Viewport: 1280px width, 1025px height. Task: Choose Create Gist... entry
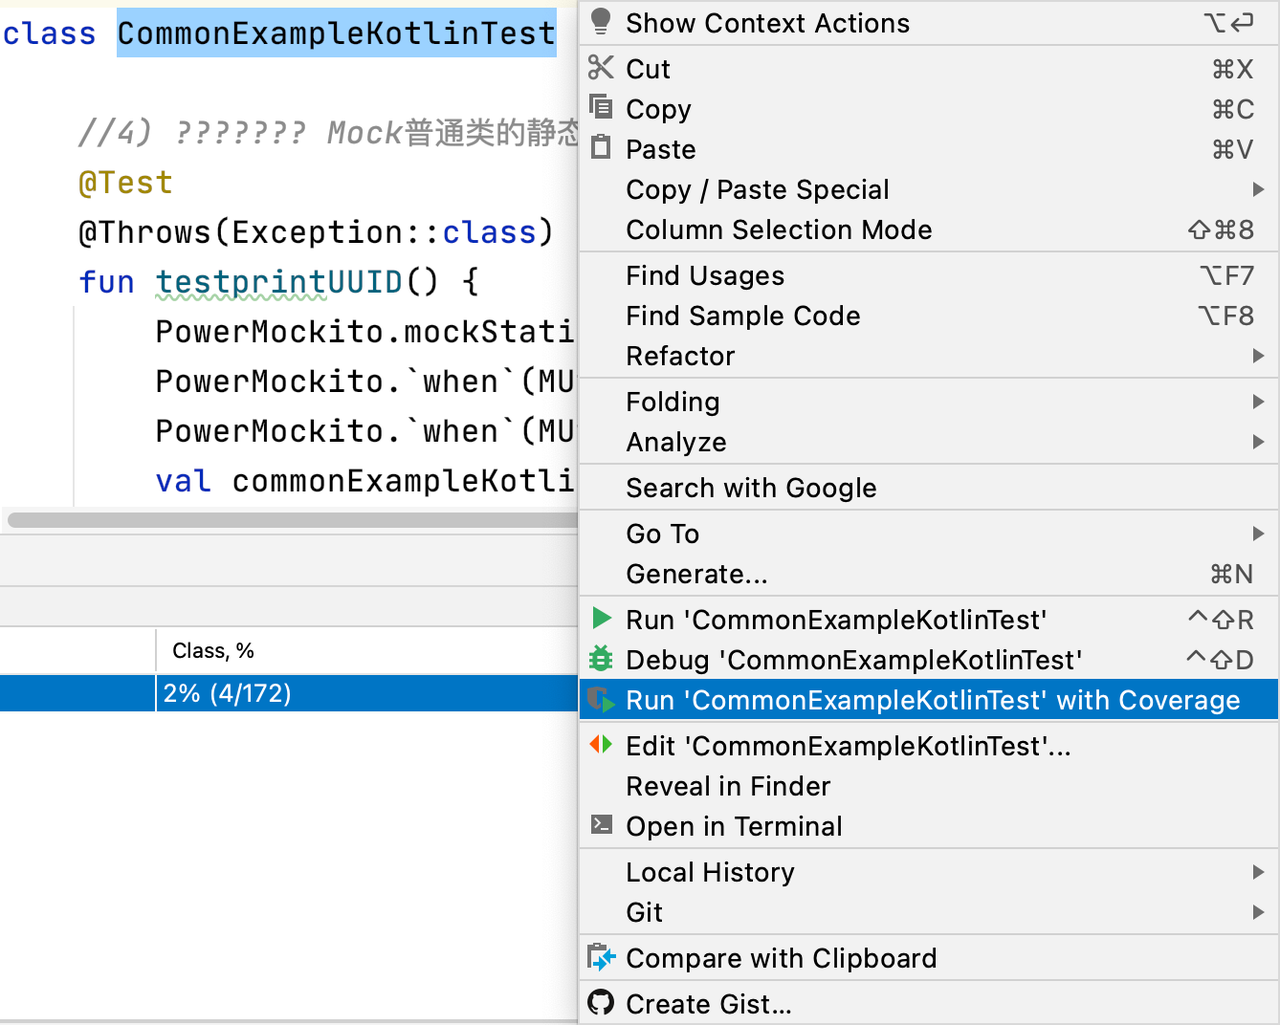pos(928,1003)
